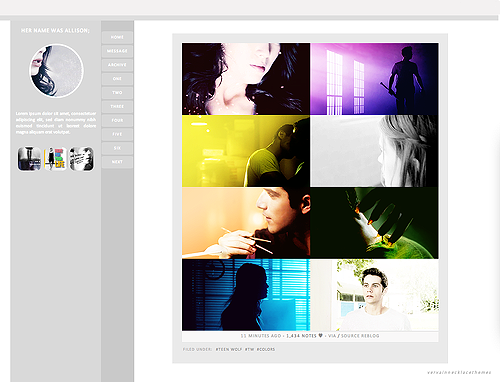500x382 pixels.
Task: Open the #COLORS tag
Action: click(266, 349)
